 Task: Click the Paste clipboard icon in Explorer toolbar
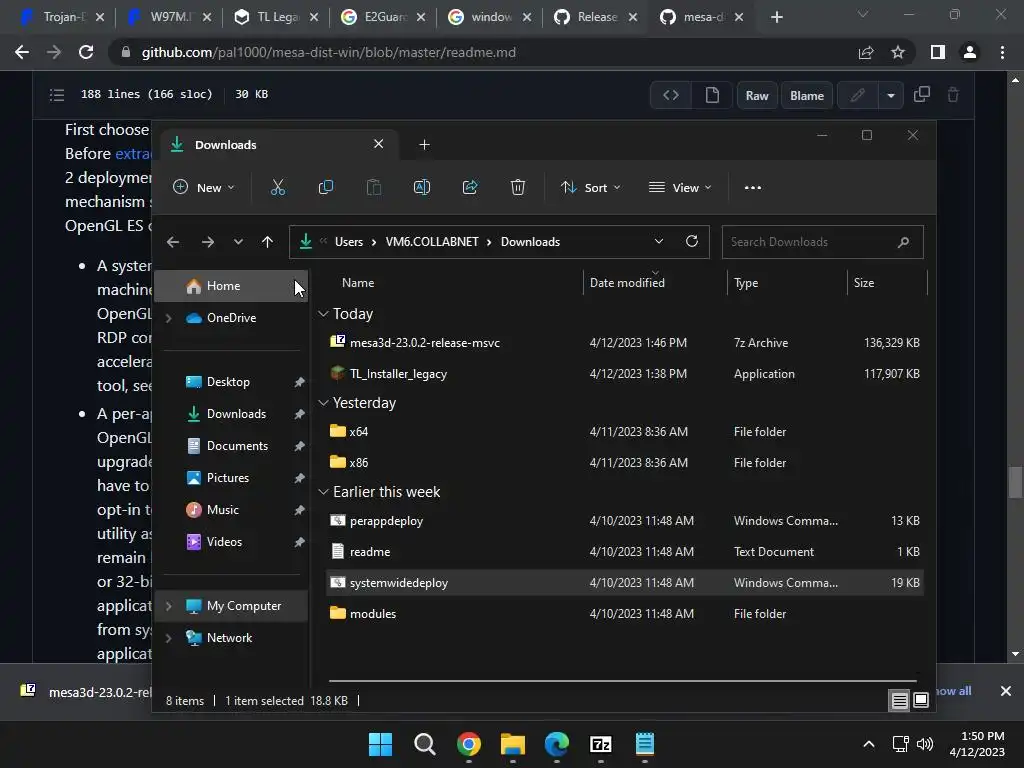374,187
